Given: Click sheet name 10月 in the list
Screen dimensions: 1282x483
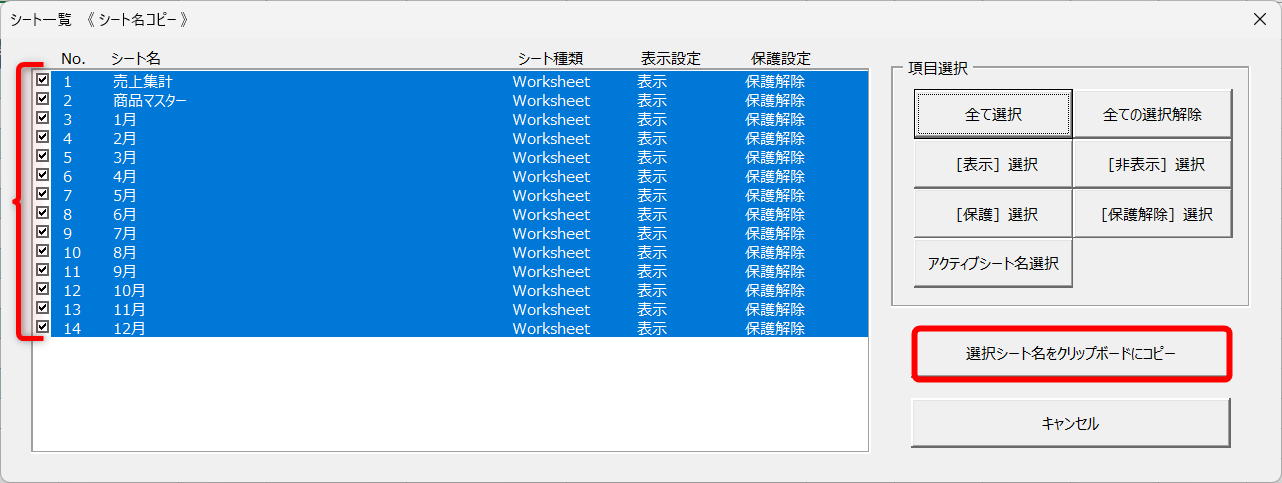Looking at the screenshot, I should pos(129,290).
